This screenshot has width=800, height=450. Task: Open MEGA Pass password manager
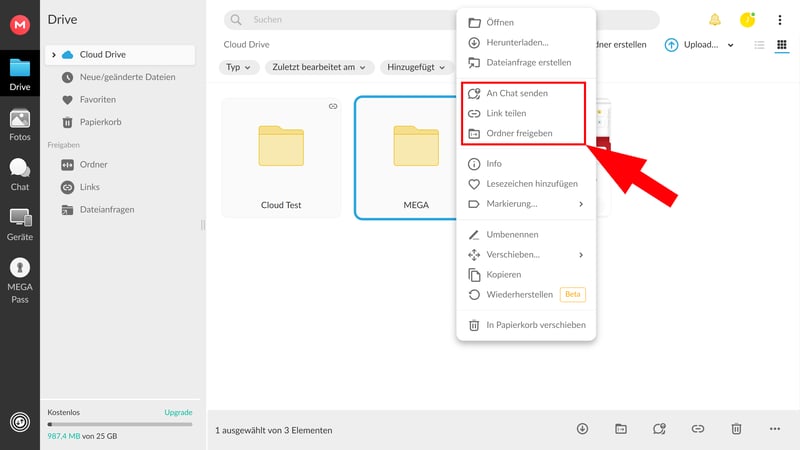(19, 280)
